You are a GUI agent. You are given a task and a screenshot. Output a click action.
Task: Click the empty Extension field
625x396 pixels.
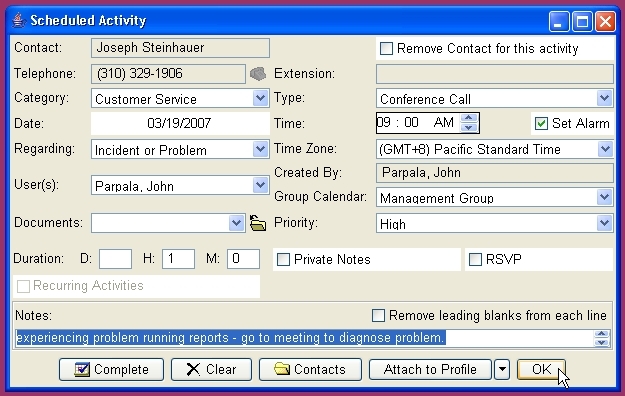[495, 74]
